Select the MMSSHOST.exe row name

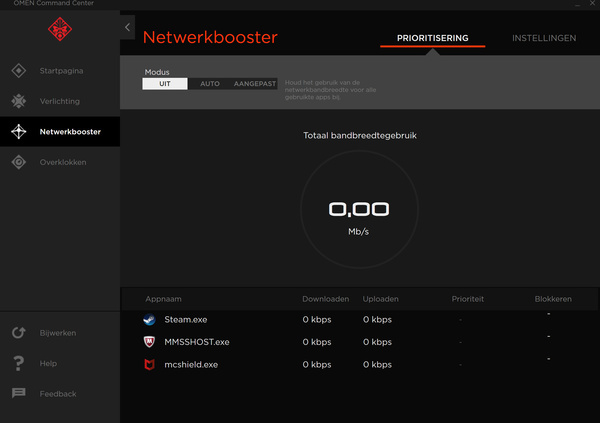click(197, 342)
